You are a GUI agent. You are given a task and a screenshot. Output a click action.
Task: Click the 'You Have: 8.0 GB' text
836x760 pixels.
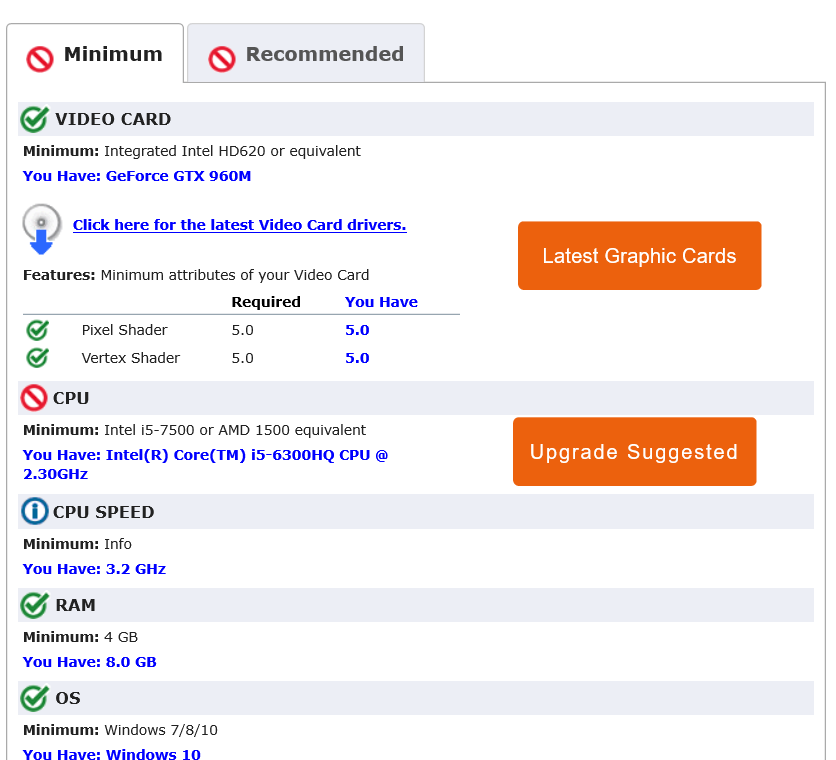point(90,662)
